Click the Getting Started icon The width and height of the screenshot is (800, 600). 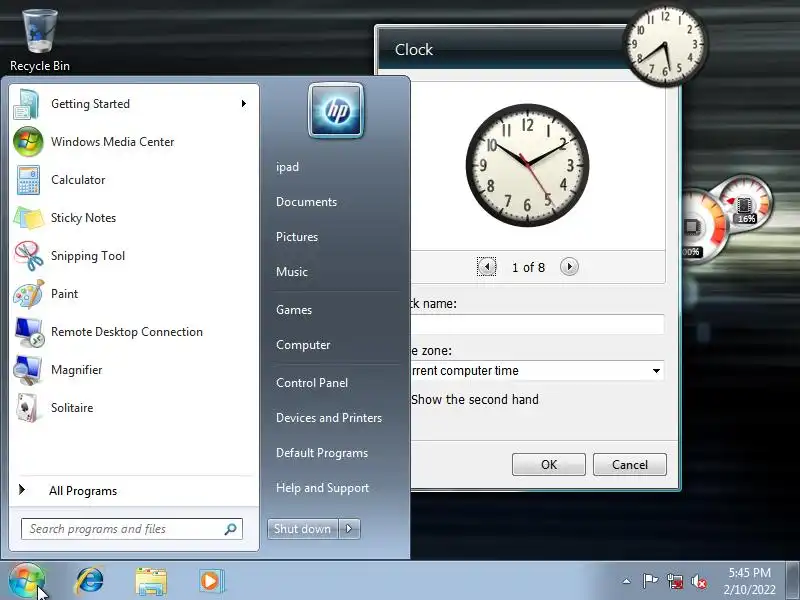(x=27, y=104)
